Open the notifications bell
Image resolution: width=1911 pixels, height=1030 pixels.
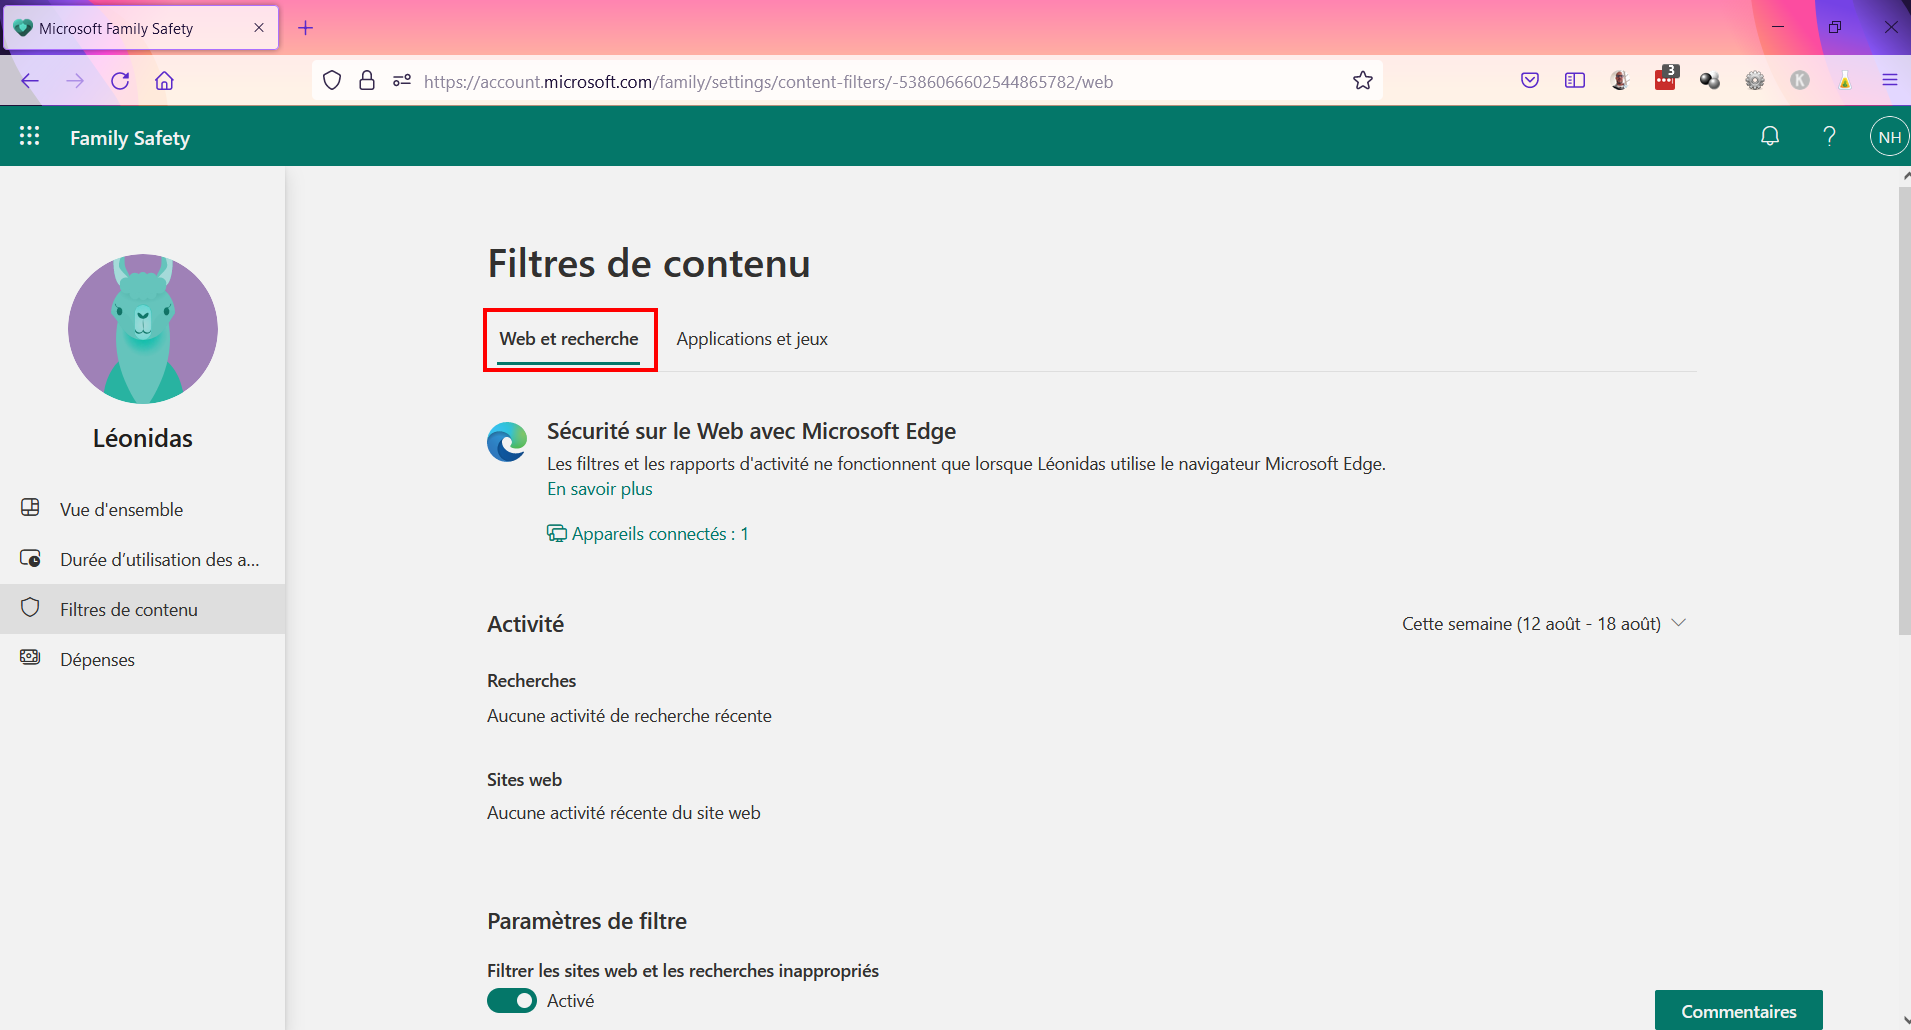1770,136
